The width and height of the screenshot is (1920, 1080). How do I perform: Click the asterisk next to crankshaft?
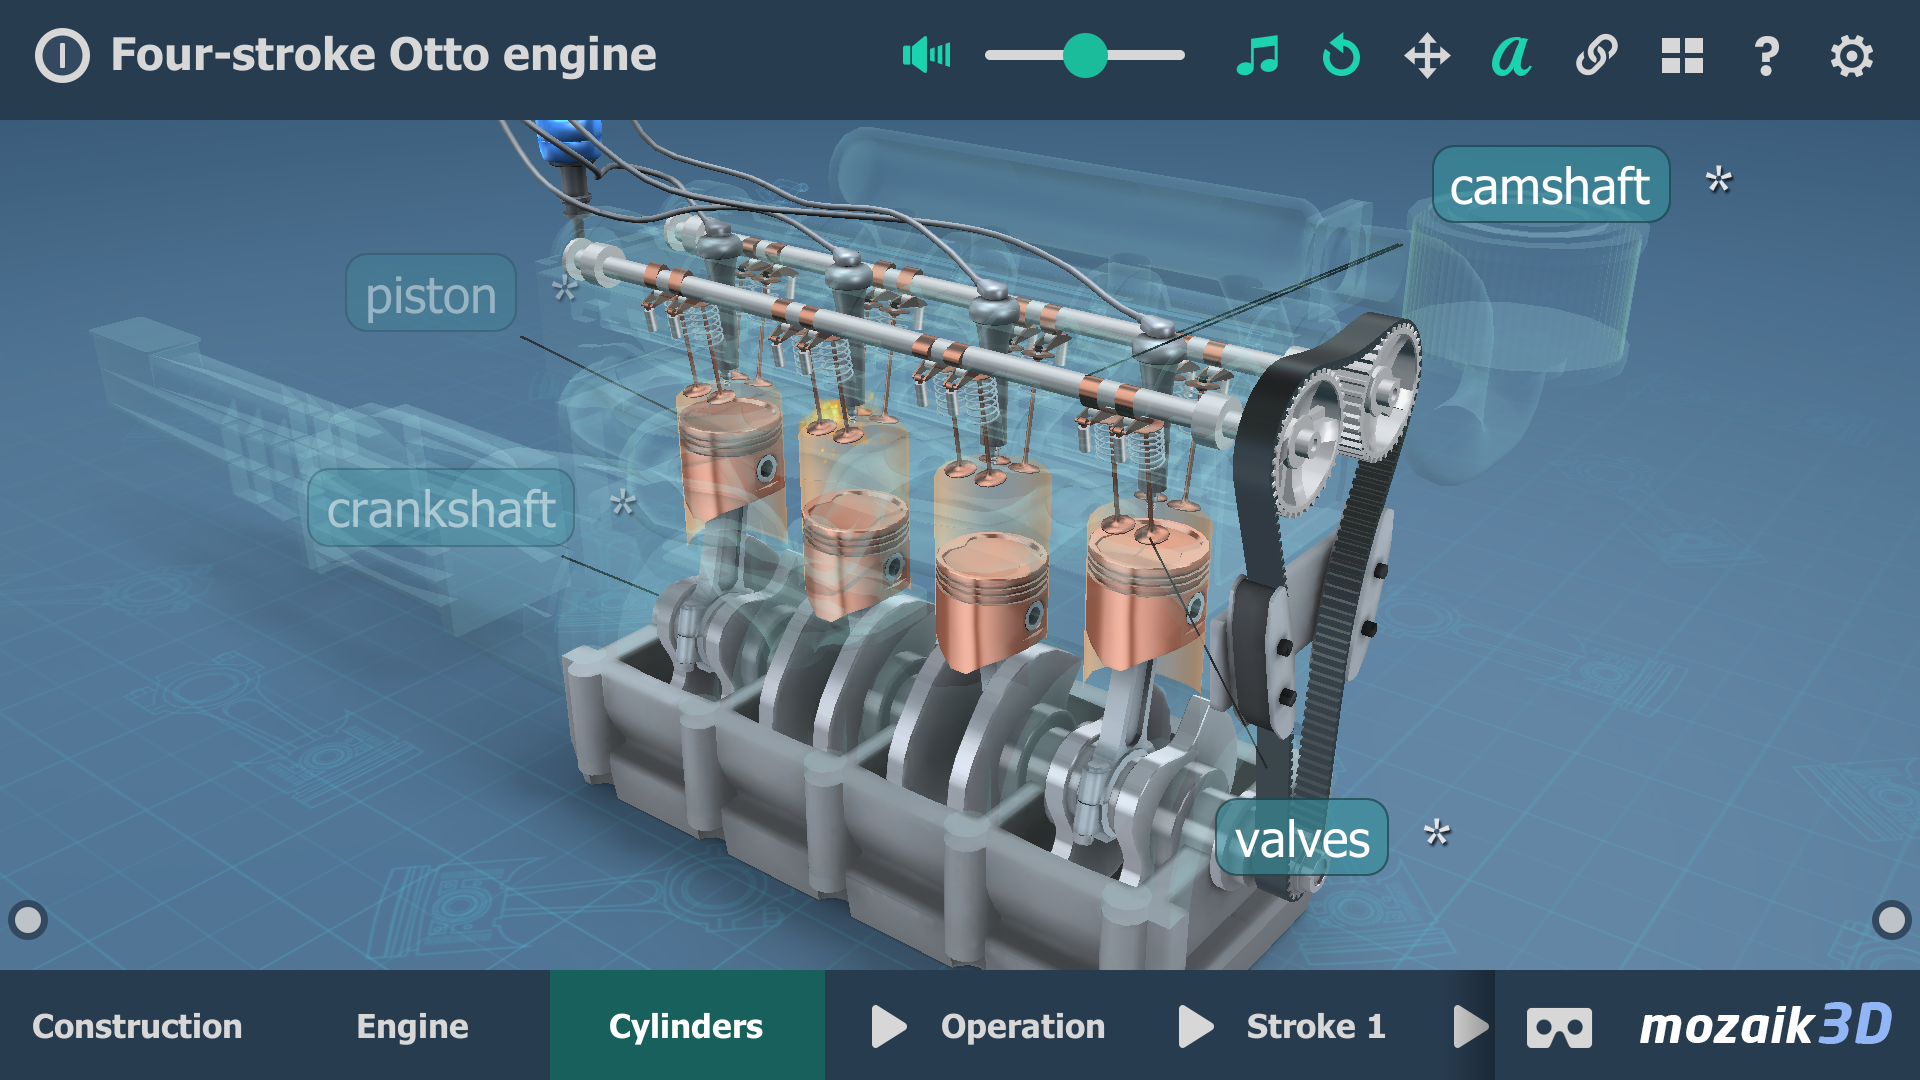point(623,502)
